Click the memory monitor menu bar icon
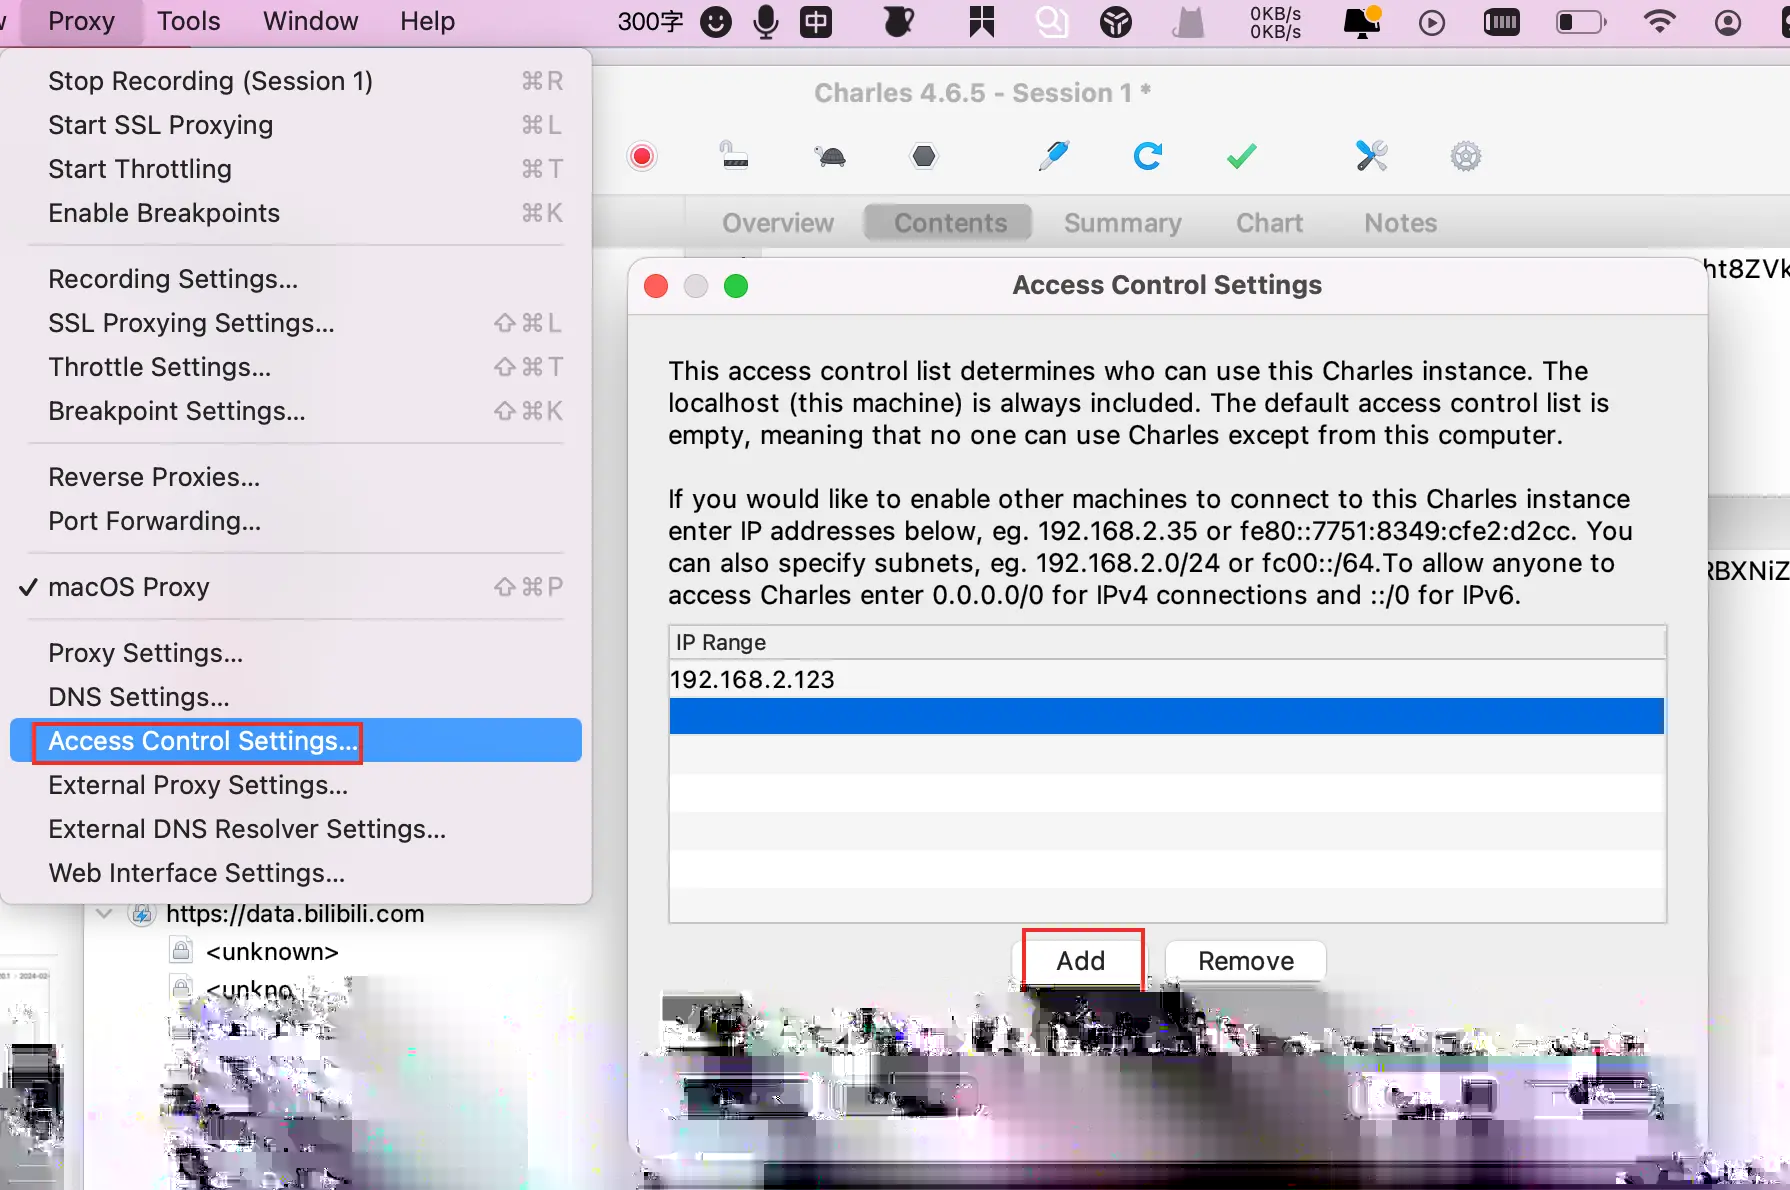 pyautogui.click(x=1502, y=22)
